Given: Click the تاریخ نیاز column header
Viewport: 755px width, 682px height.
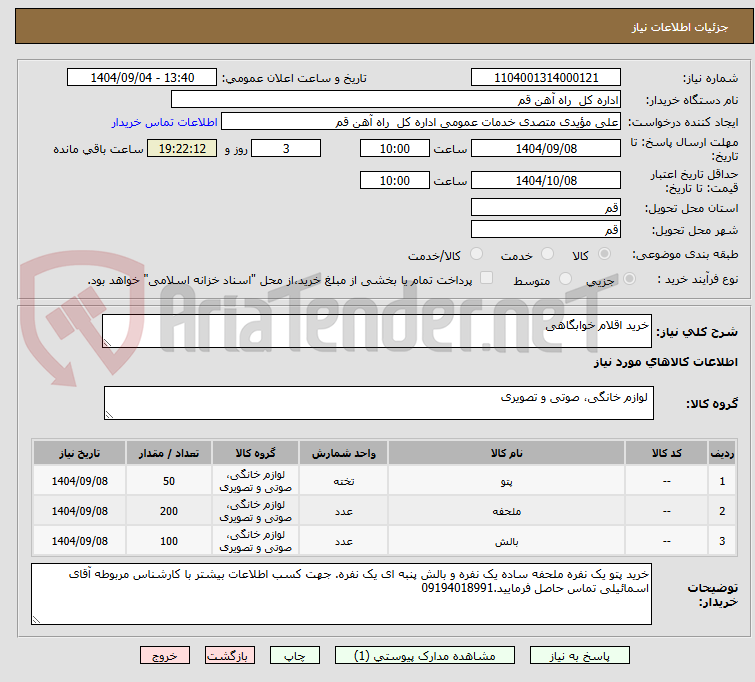Looking at the screenshot, I should (x=79, y=453).
